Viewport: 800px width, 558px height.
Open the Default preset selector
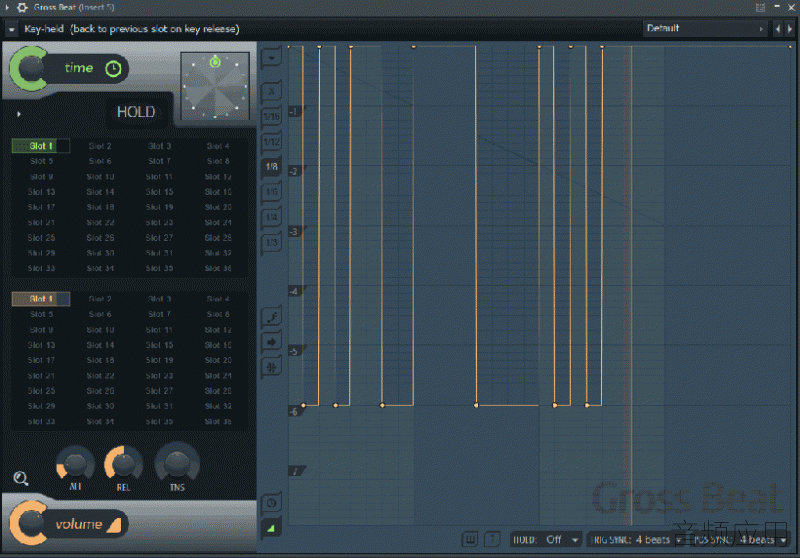click(705, 28)
